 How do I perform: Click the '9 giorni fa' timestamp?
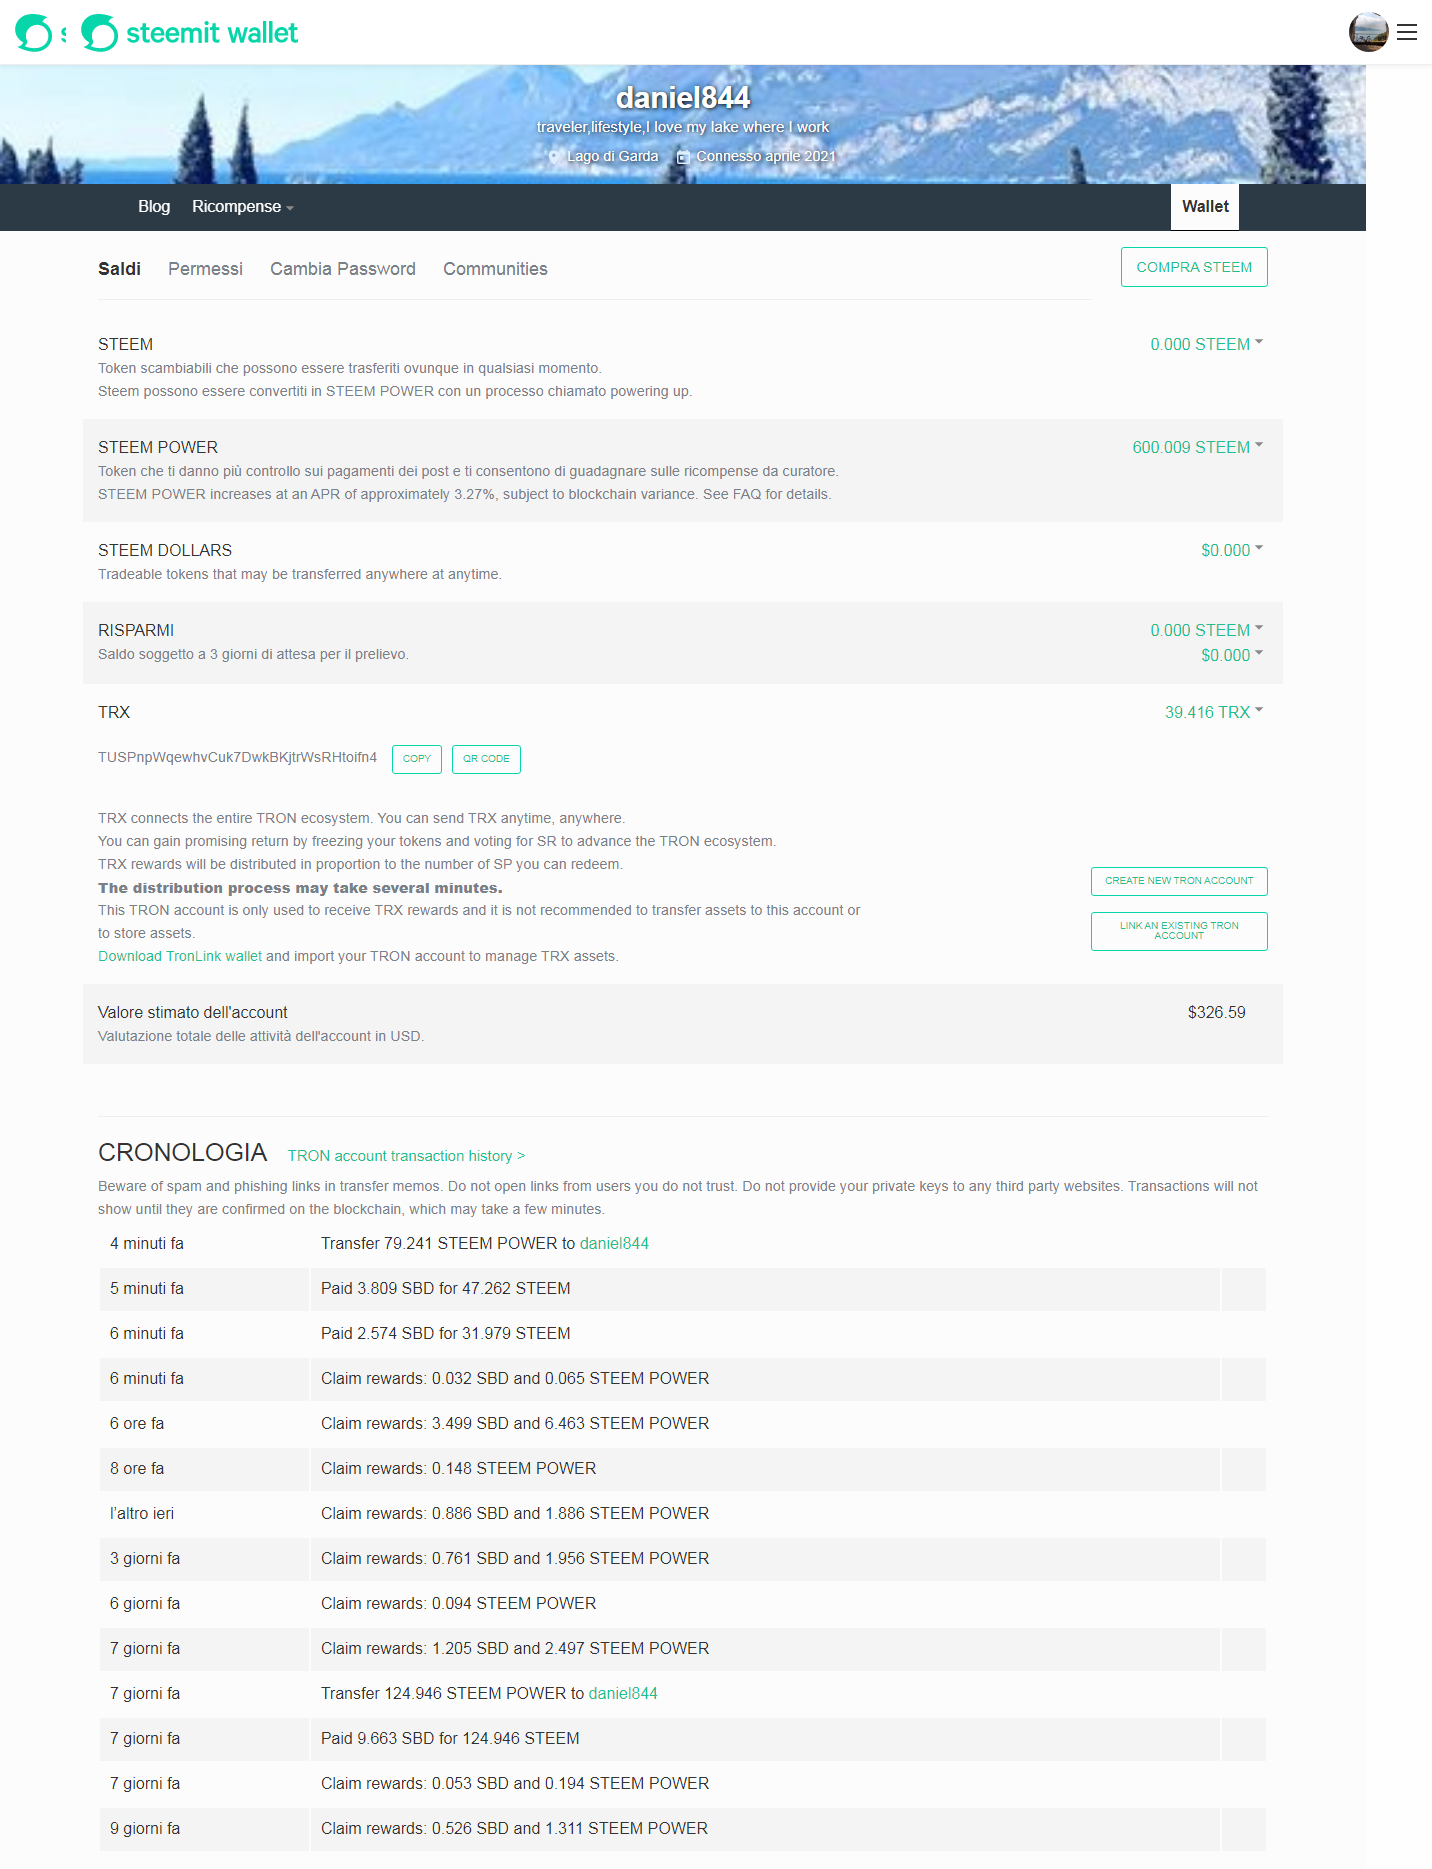tap(145, 1828)
